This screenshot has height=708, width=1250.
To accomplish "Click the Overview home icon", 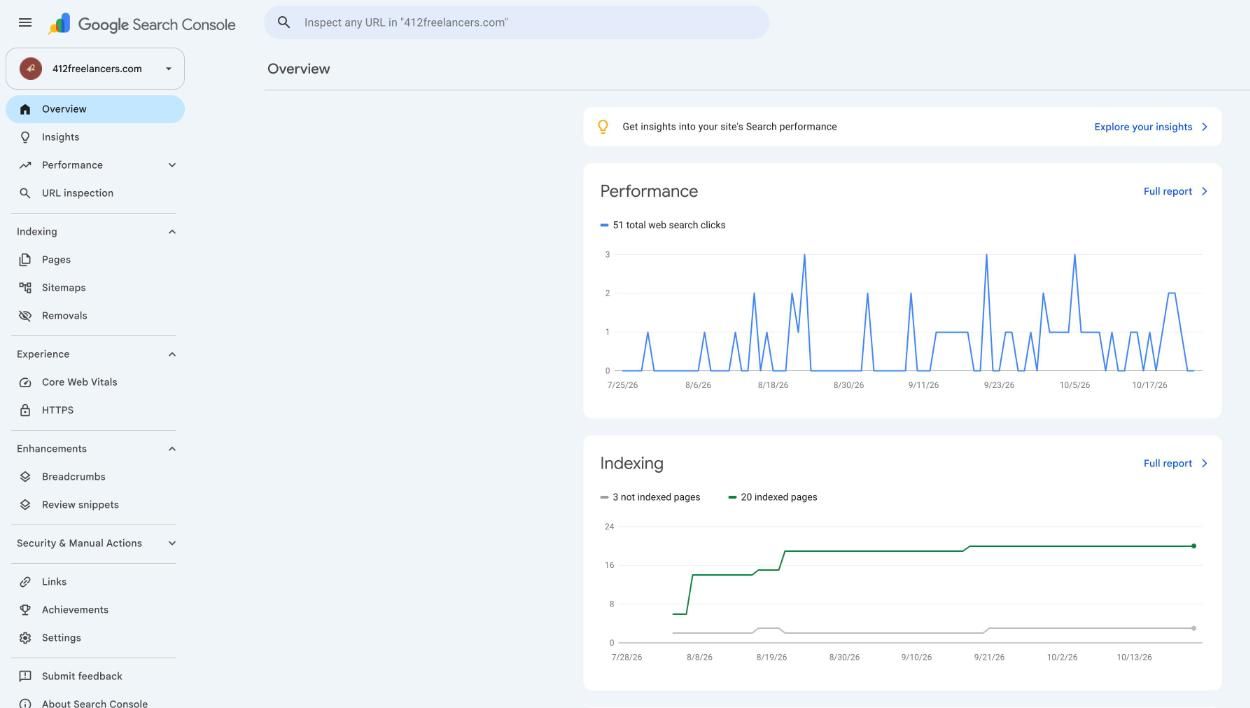I will click(x=25, y=109).
